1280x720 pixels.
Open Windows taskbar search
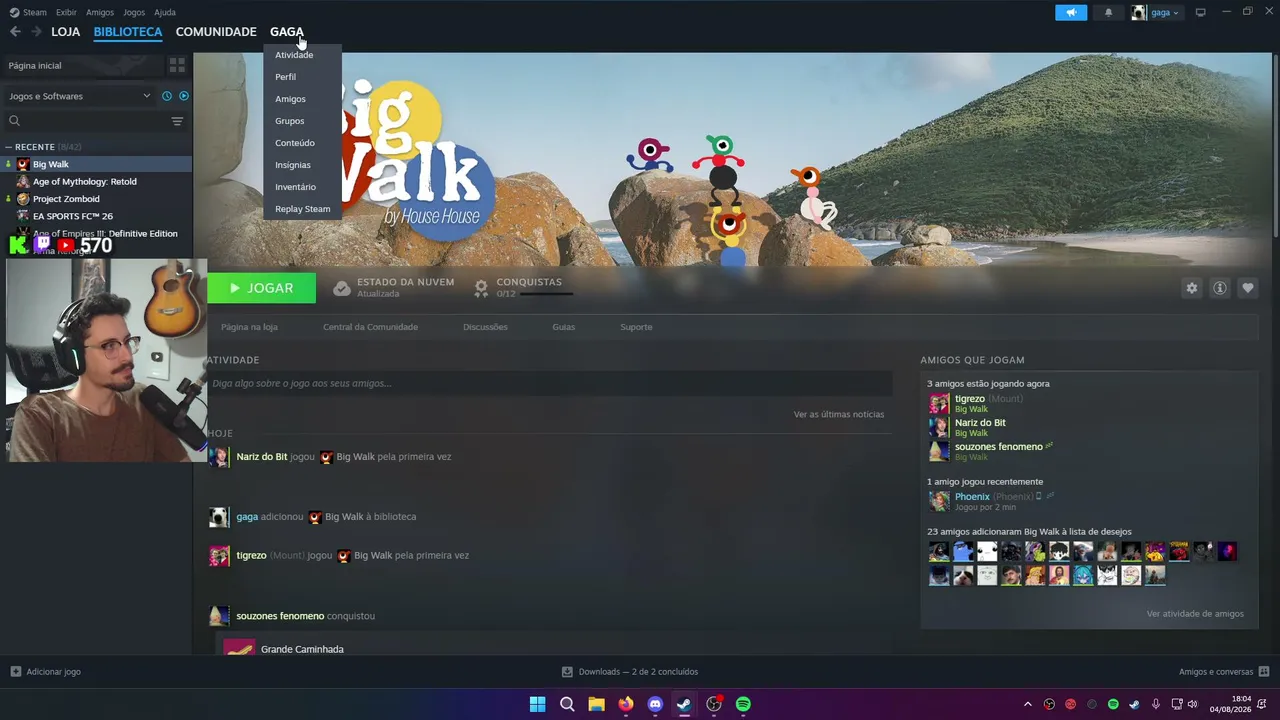coord(567,704)
